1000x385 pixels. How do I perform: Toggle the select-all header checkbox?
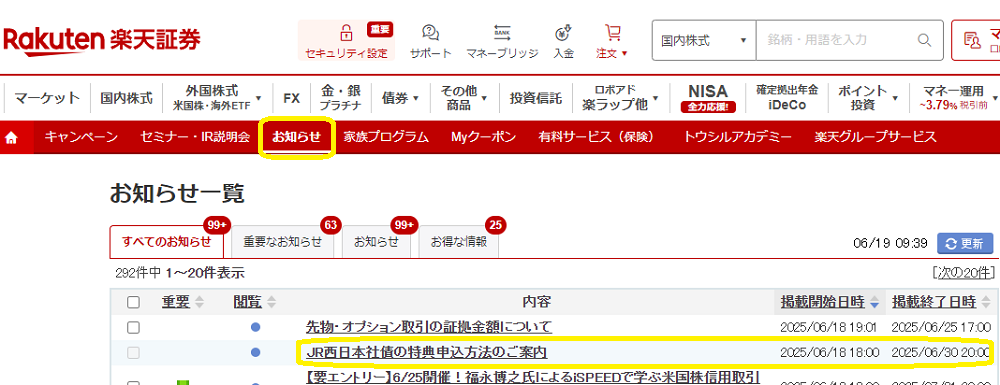point(133,302)
